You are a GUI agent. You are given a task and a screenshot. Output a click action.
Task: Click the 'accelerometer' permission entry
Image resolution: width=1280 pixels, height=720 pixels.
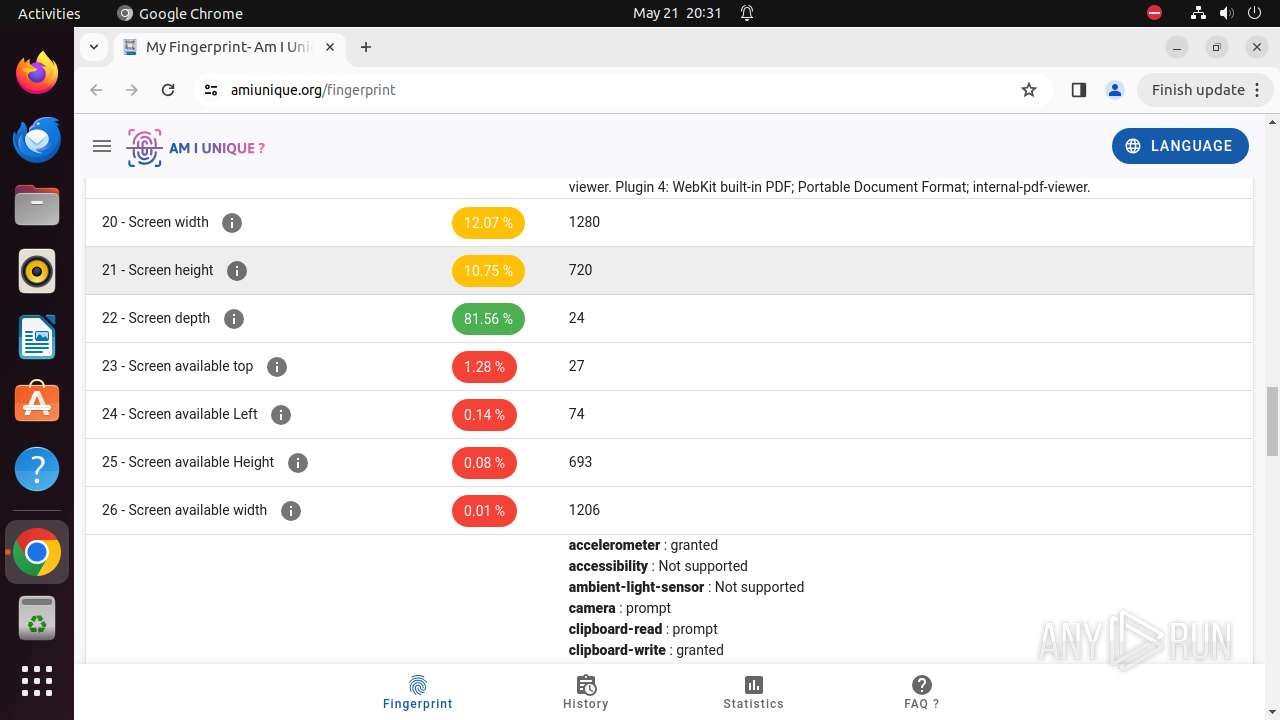[x=643, y=545]
